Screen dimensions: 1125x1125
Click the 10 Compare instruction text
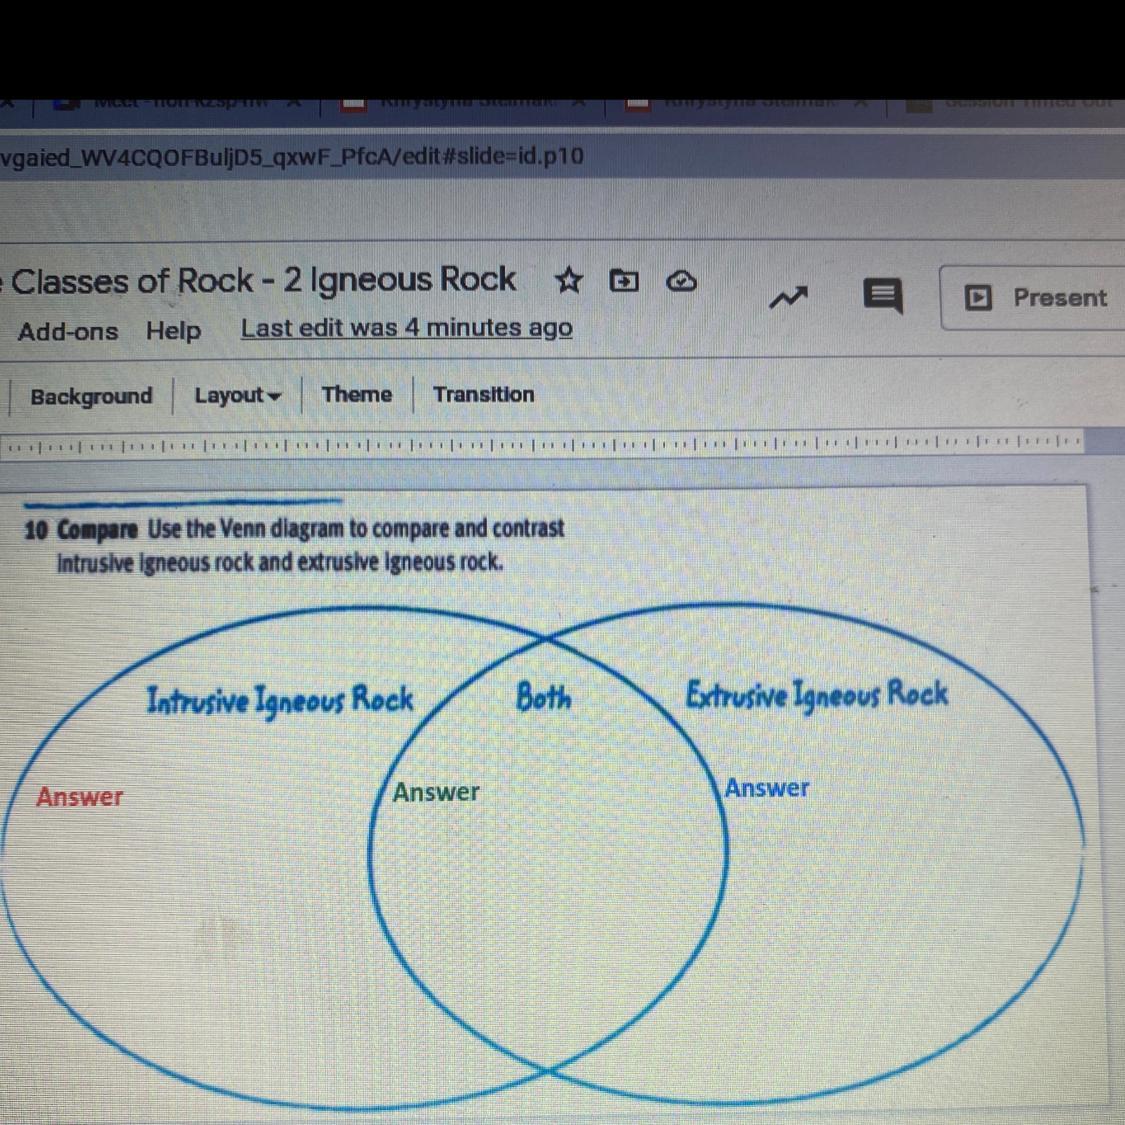pyautogui.click(x=294, y=545)
